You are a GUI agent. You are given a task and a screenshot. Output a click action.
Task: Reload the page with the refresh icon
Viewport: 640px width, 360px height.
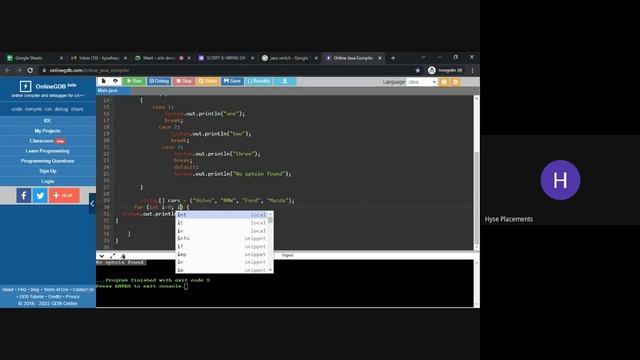[30, 70]
